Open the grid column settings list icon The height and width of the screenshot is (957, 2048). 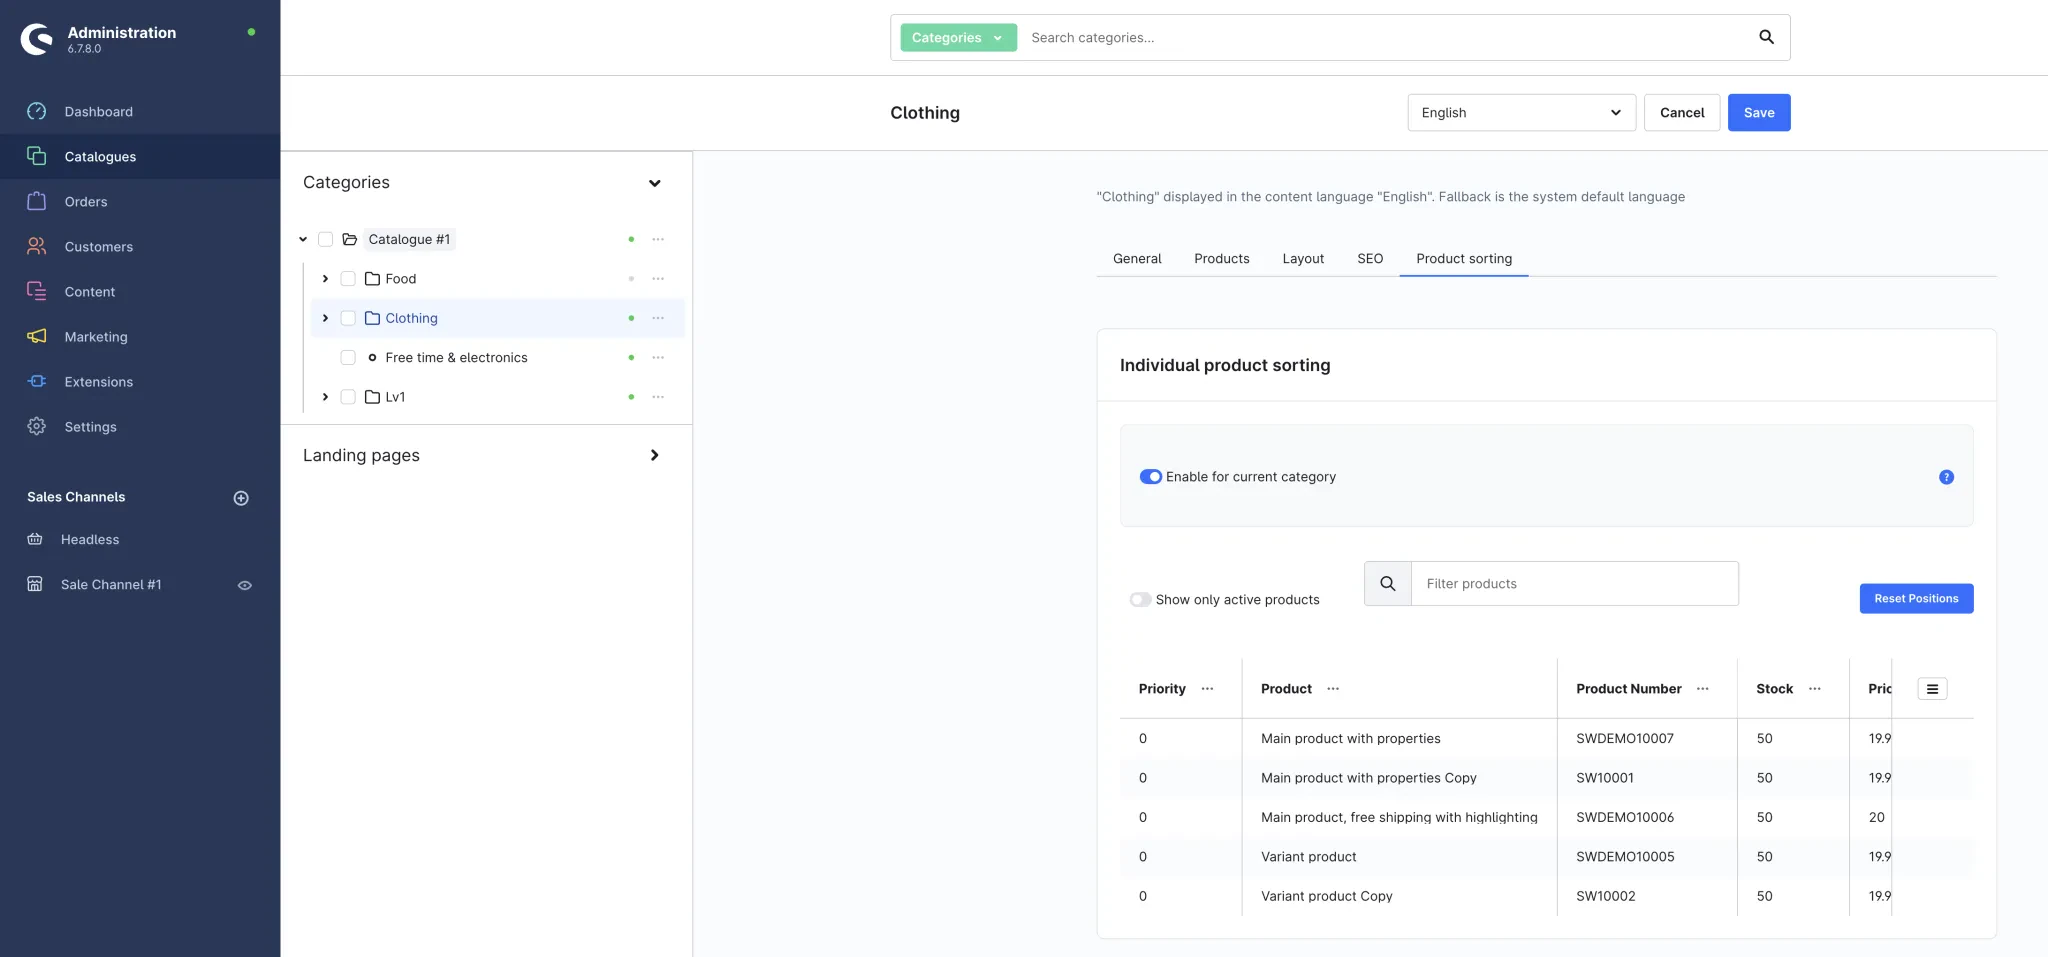[1931, 689]
